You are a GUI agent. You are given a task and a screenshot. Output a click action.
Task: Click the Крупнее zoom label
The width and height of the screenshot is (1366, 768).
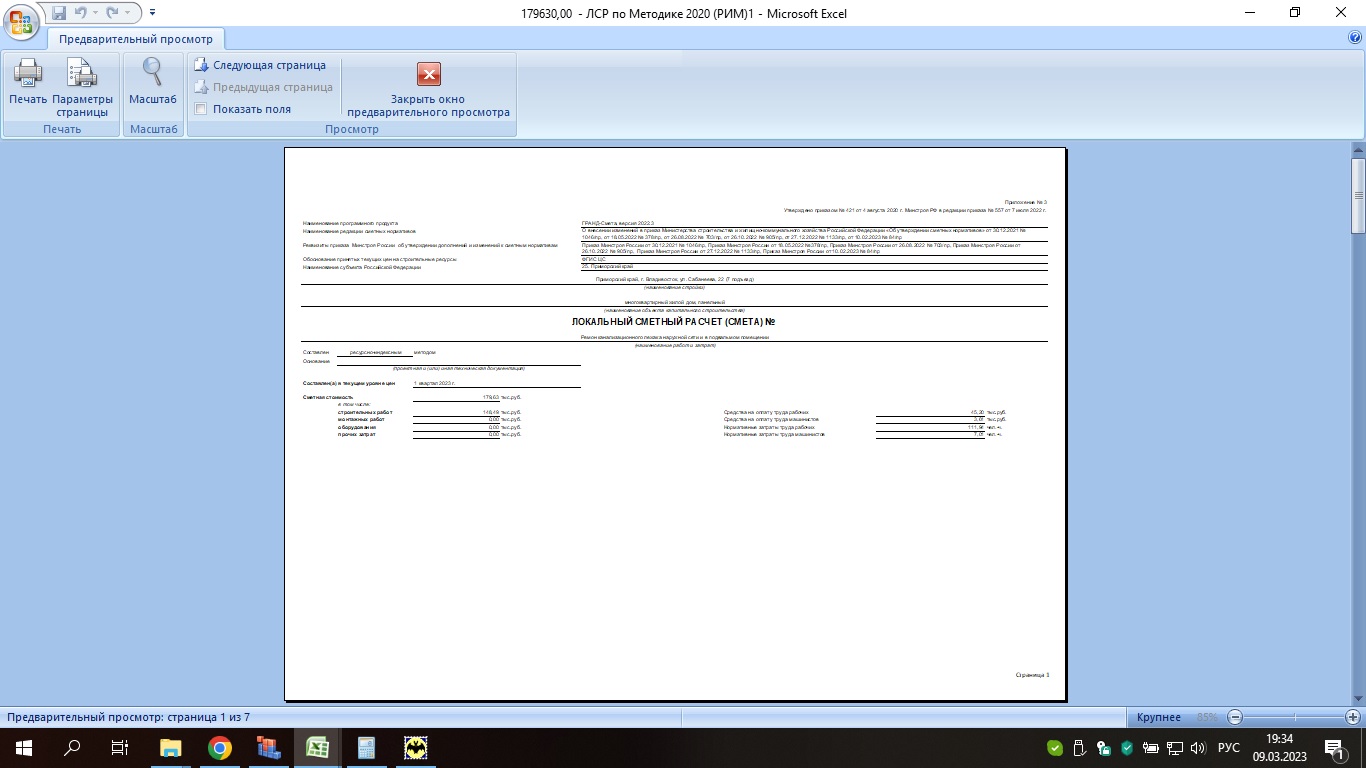pos(1159,718)
